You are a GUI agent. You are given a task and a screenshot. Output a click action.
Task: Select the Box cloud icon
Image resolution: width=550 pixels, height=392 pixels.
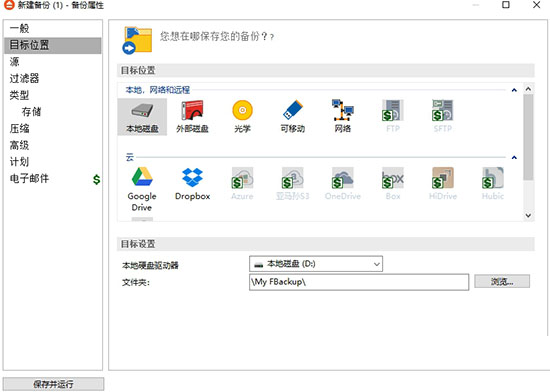(393, 184)
